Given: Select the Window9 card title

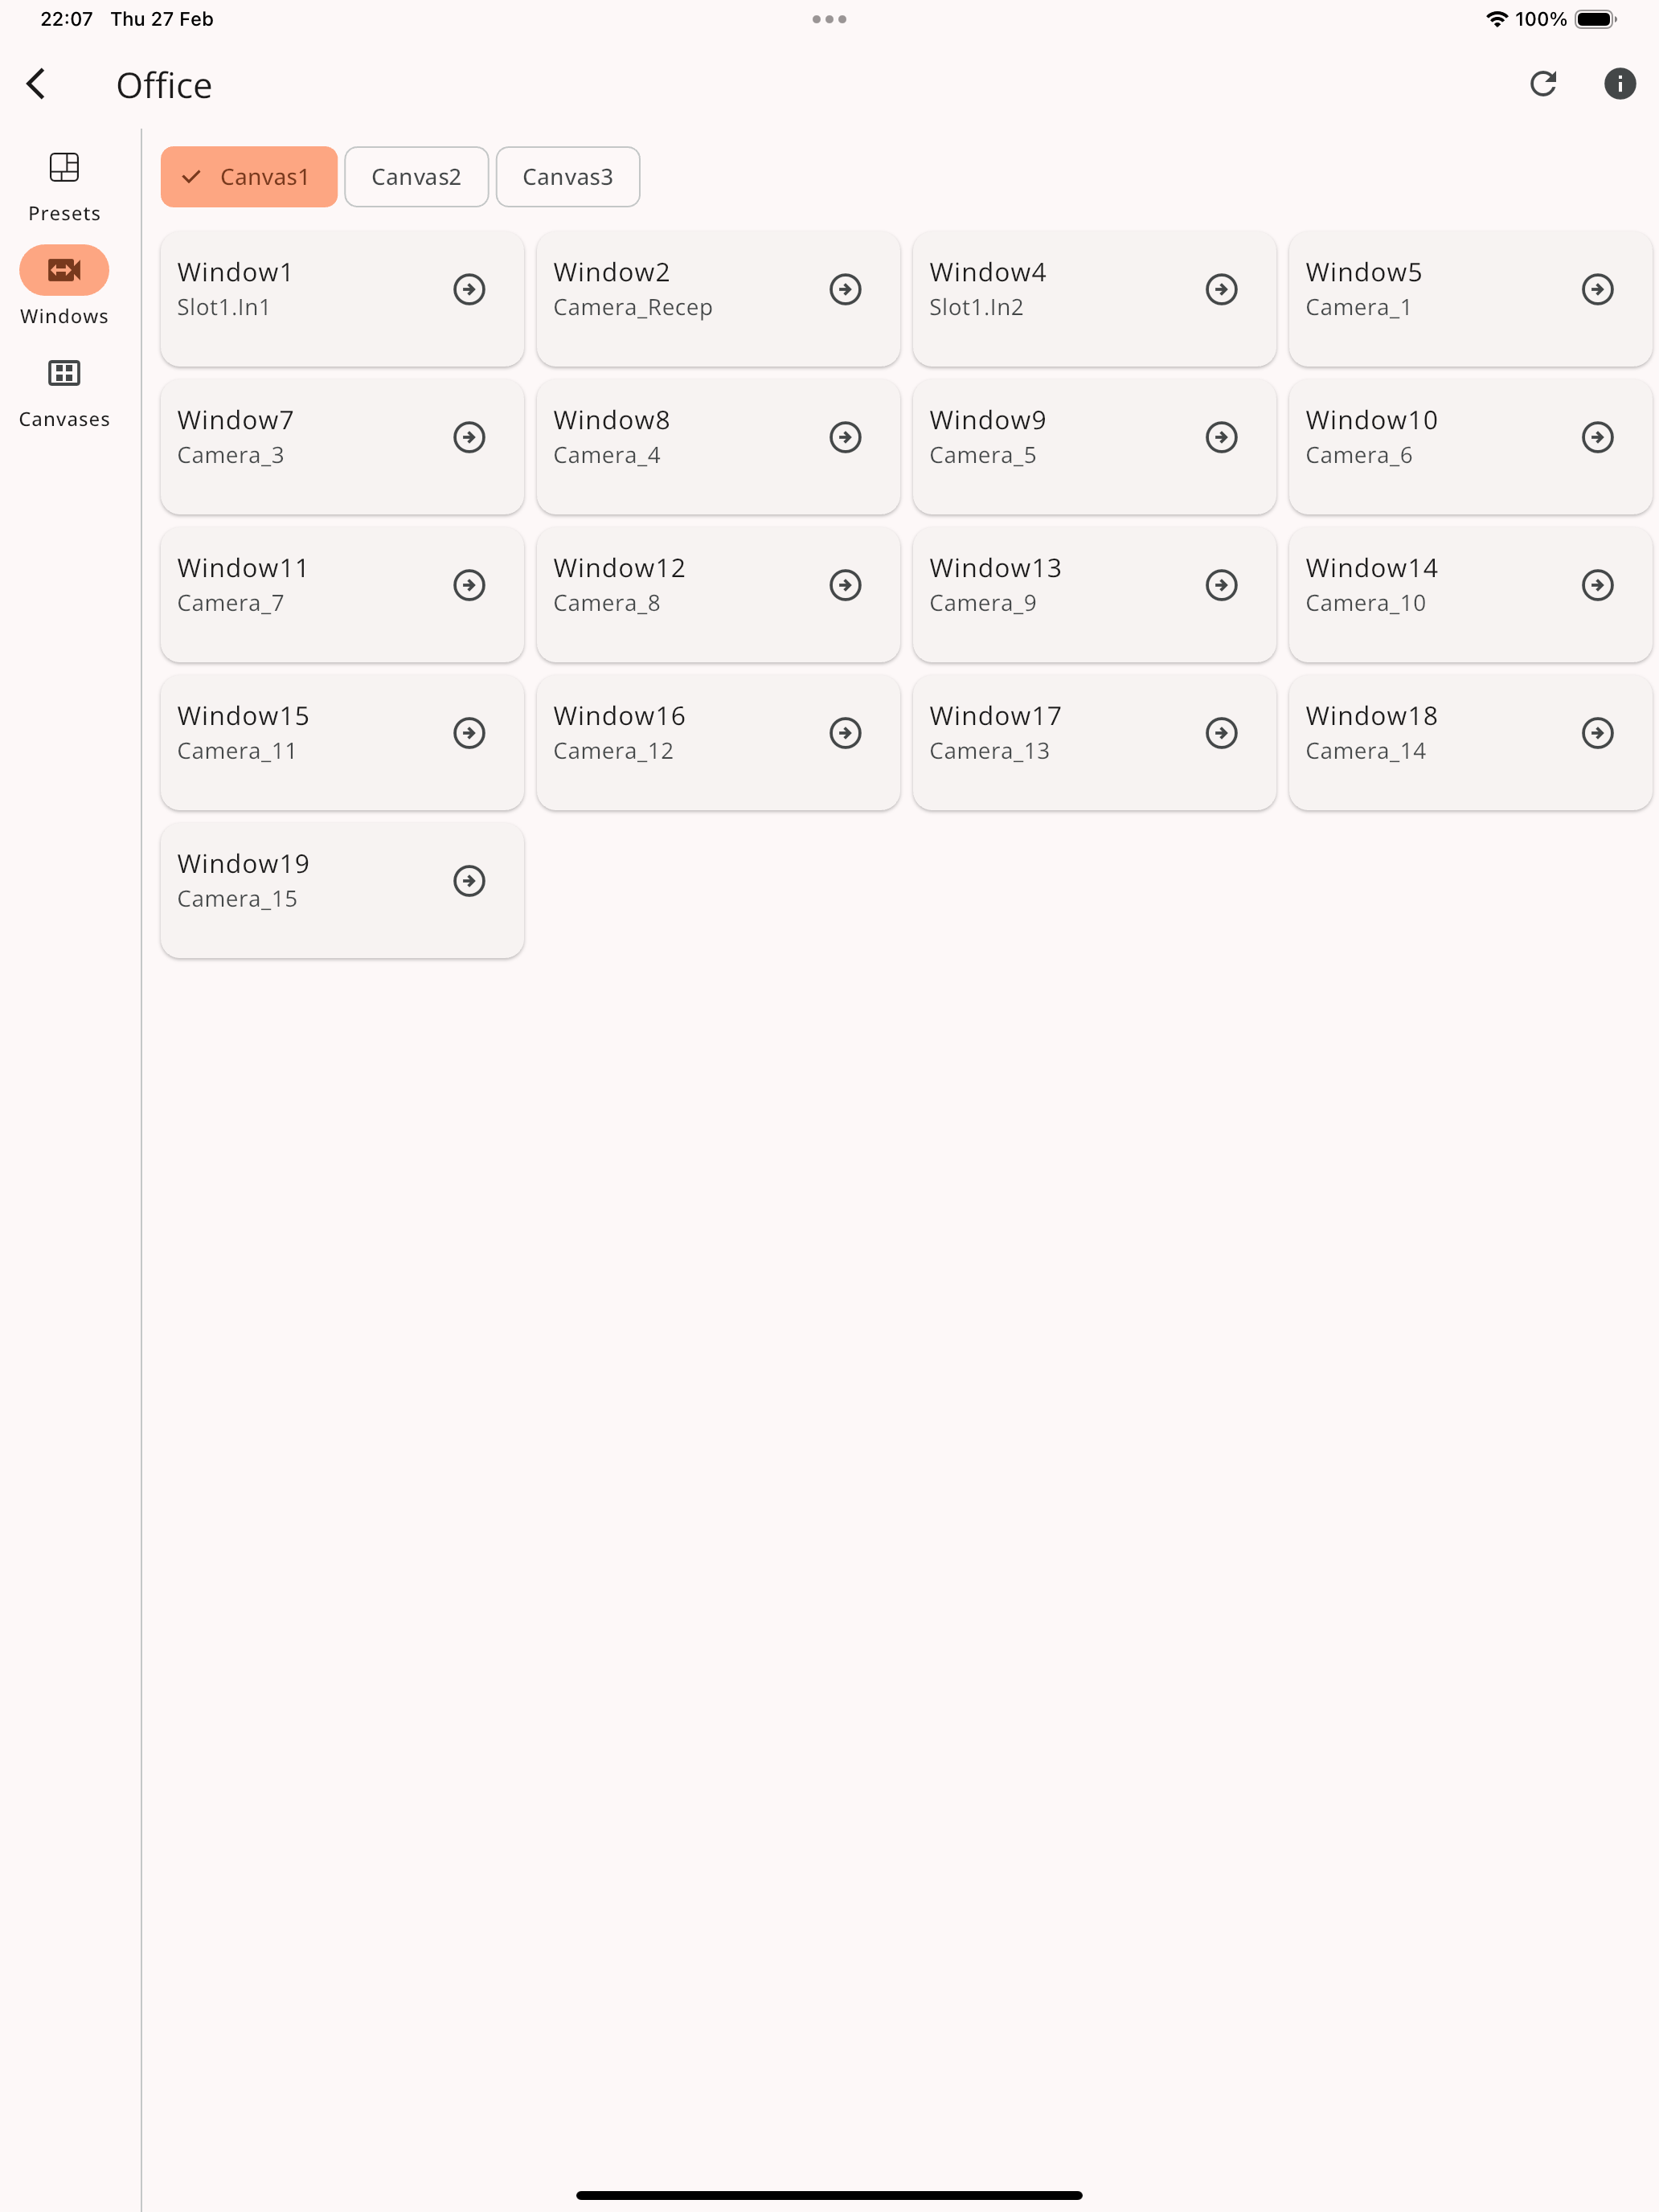Looking at the screenshot, I should [x=987, y=420].
